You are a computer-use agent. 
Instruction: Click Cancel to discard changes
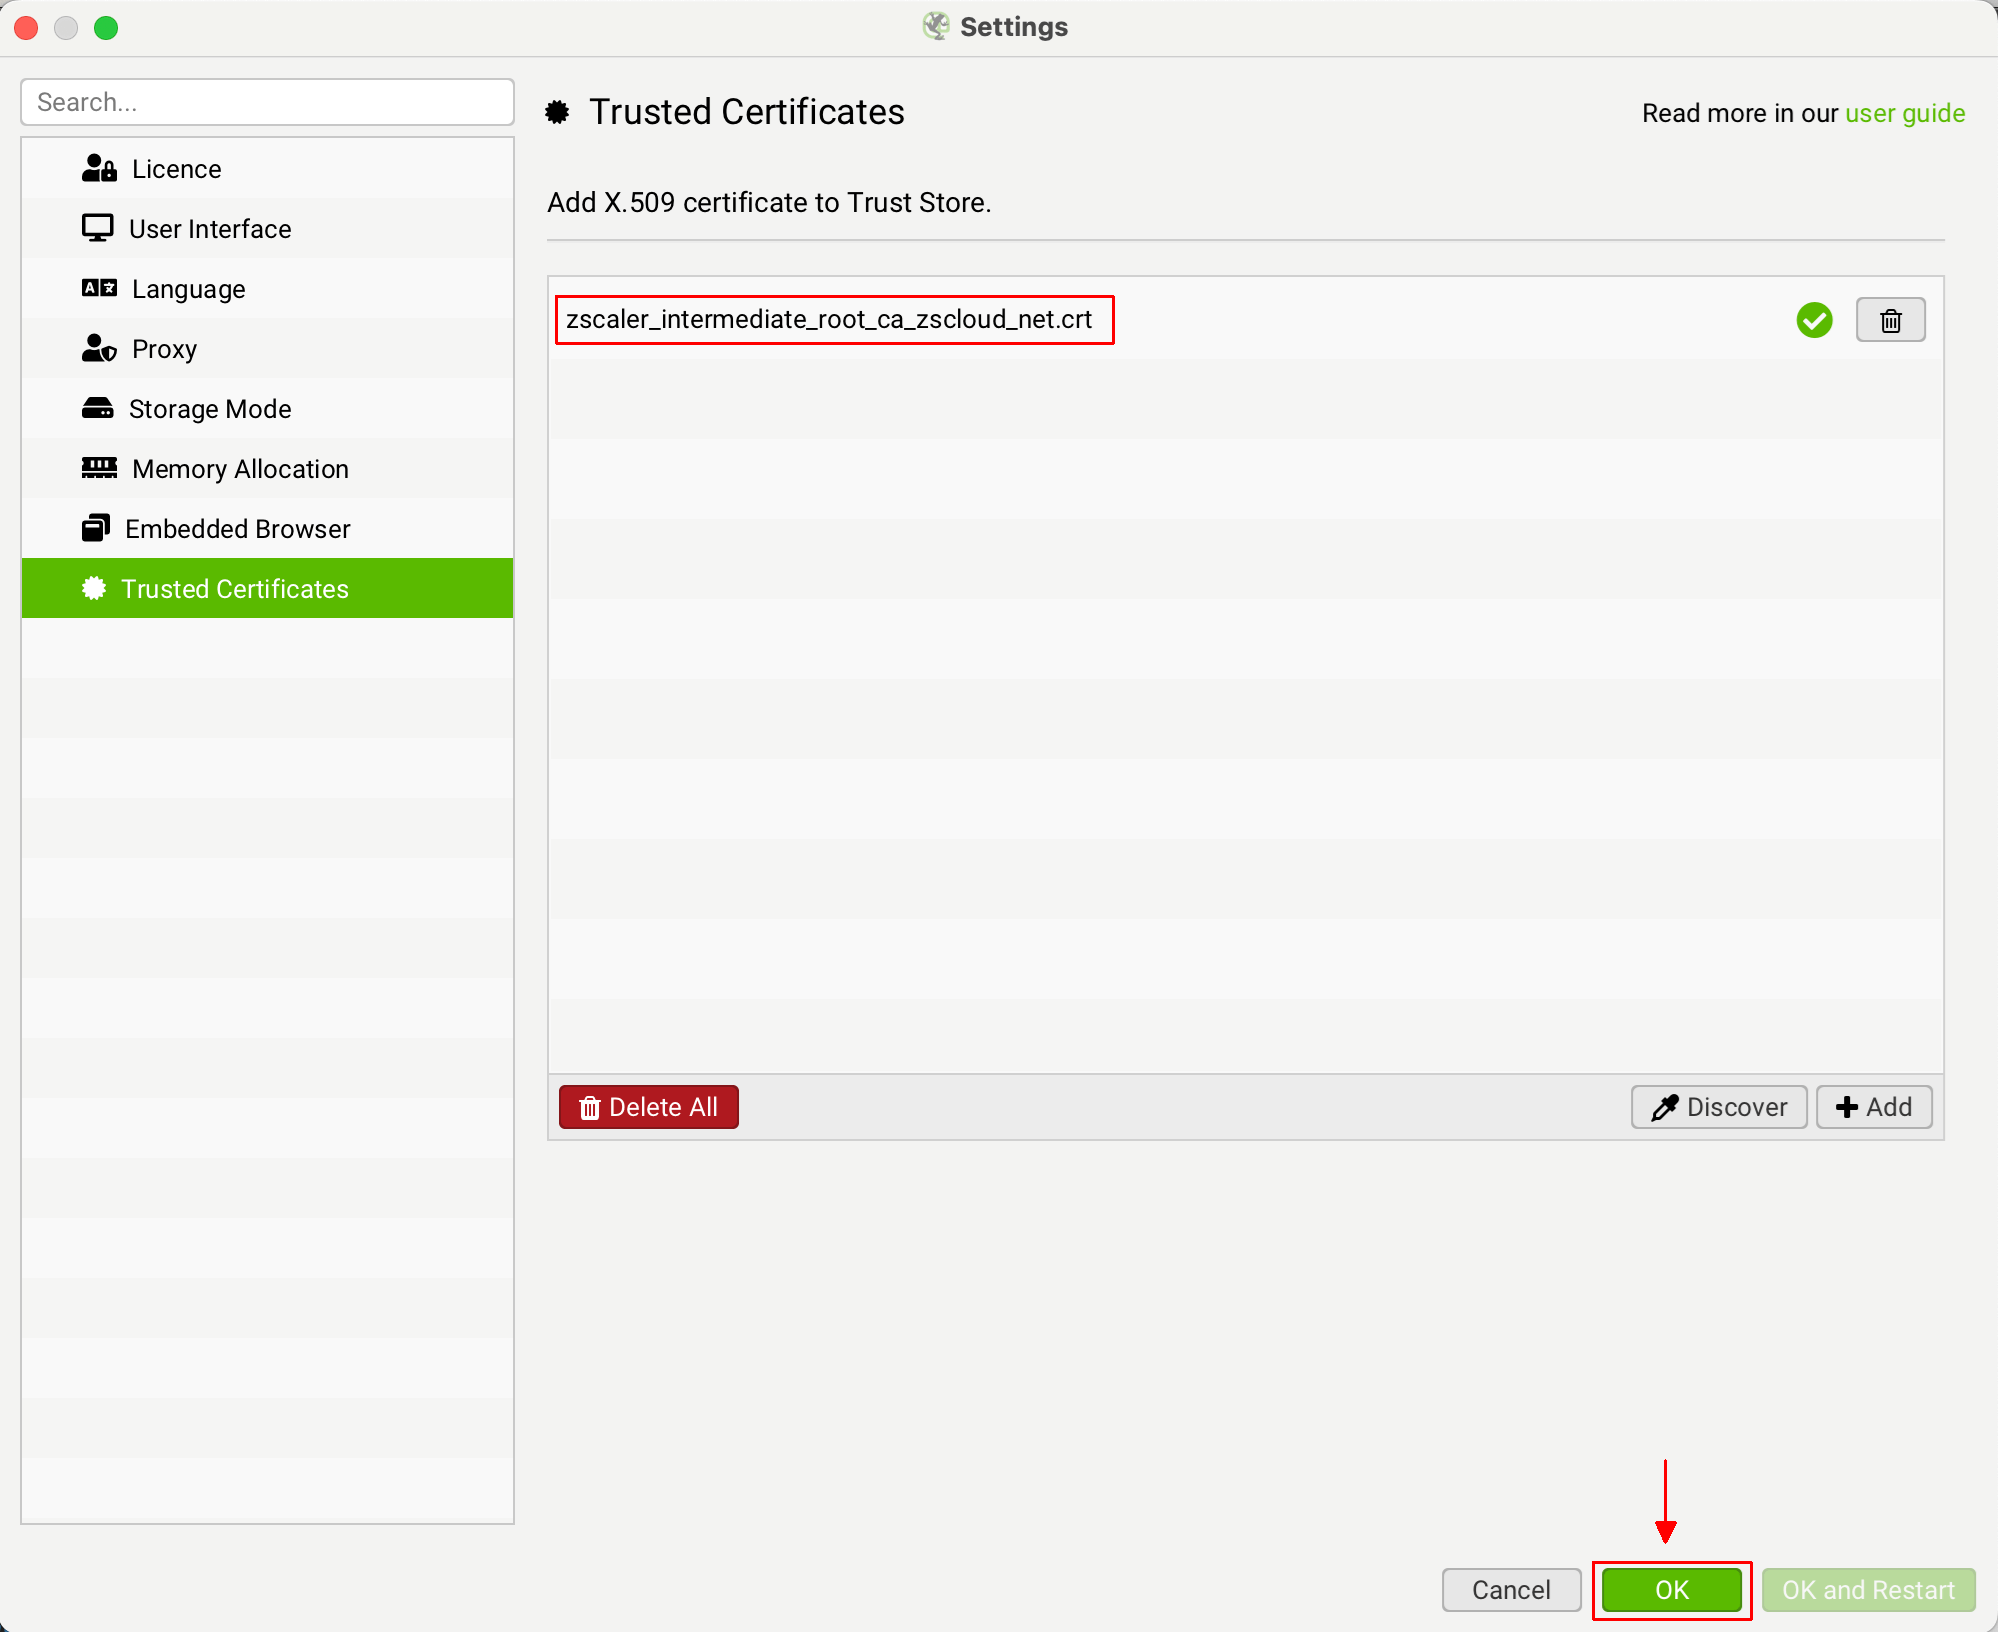pyautogui.click(x=1508, y=1589)
